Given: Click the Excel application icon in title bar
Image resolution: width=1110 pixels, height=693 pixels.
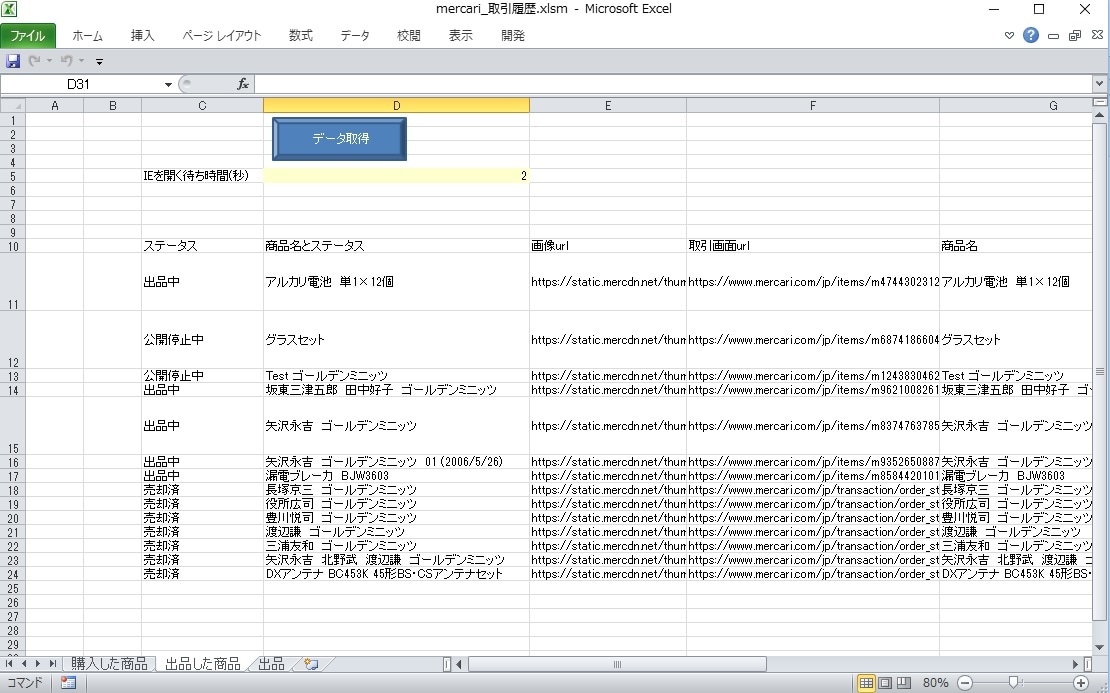Looking at the screenshot, I should click(9, 9).
